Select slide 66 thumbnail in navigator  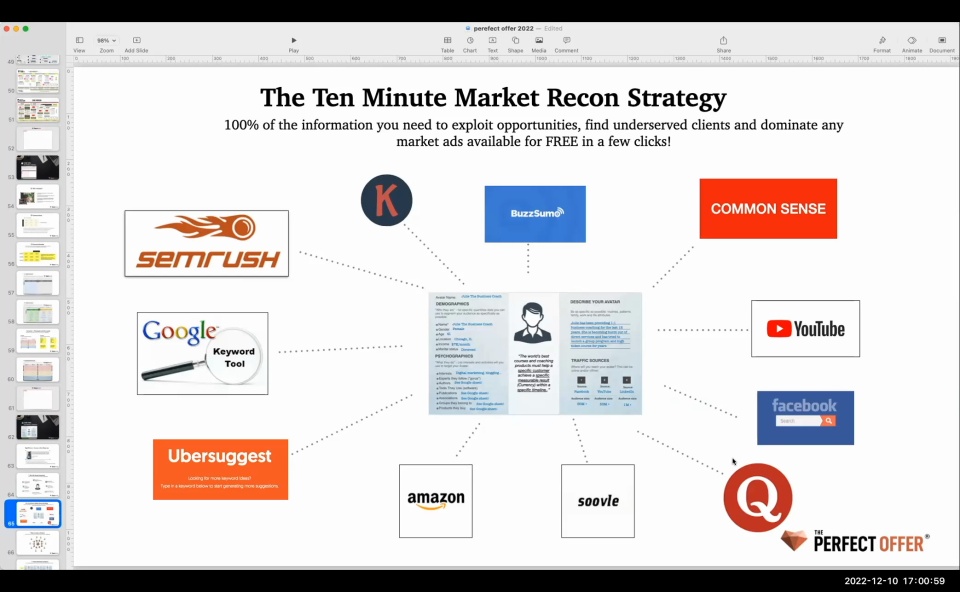(x=38, y=543)
